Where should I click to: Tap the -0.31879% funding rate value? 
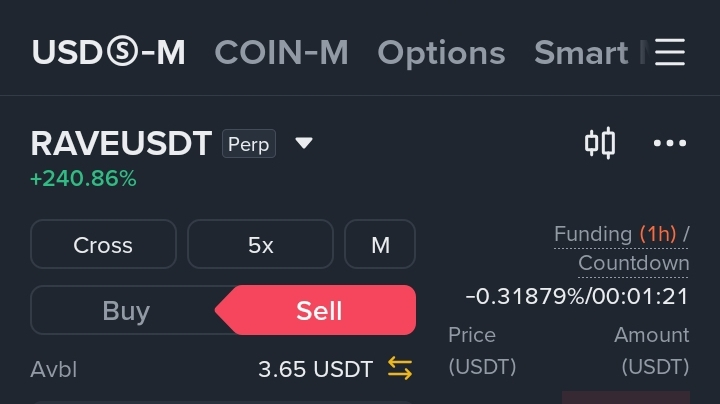point(524,297)
